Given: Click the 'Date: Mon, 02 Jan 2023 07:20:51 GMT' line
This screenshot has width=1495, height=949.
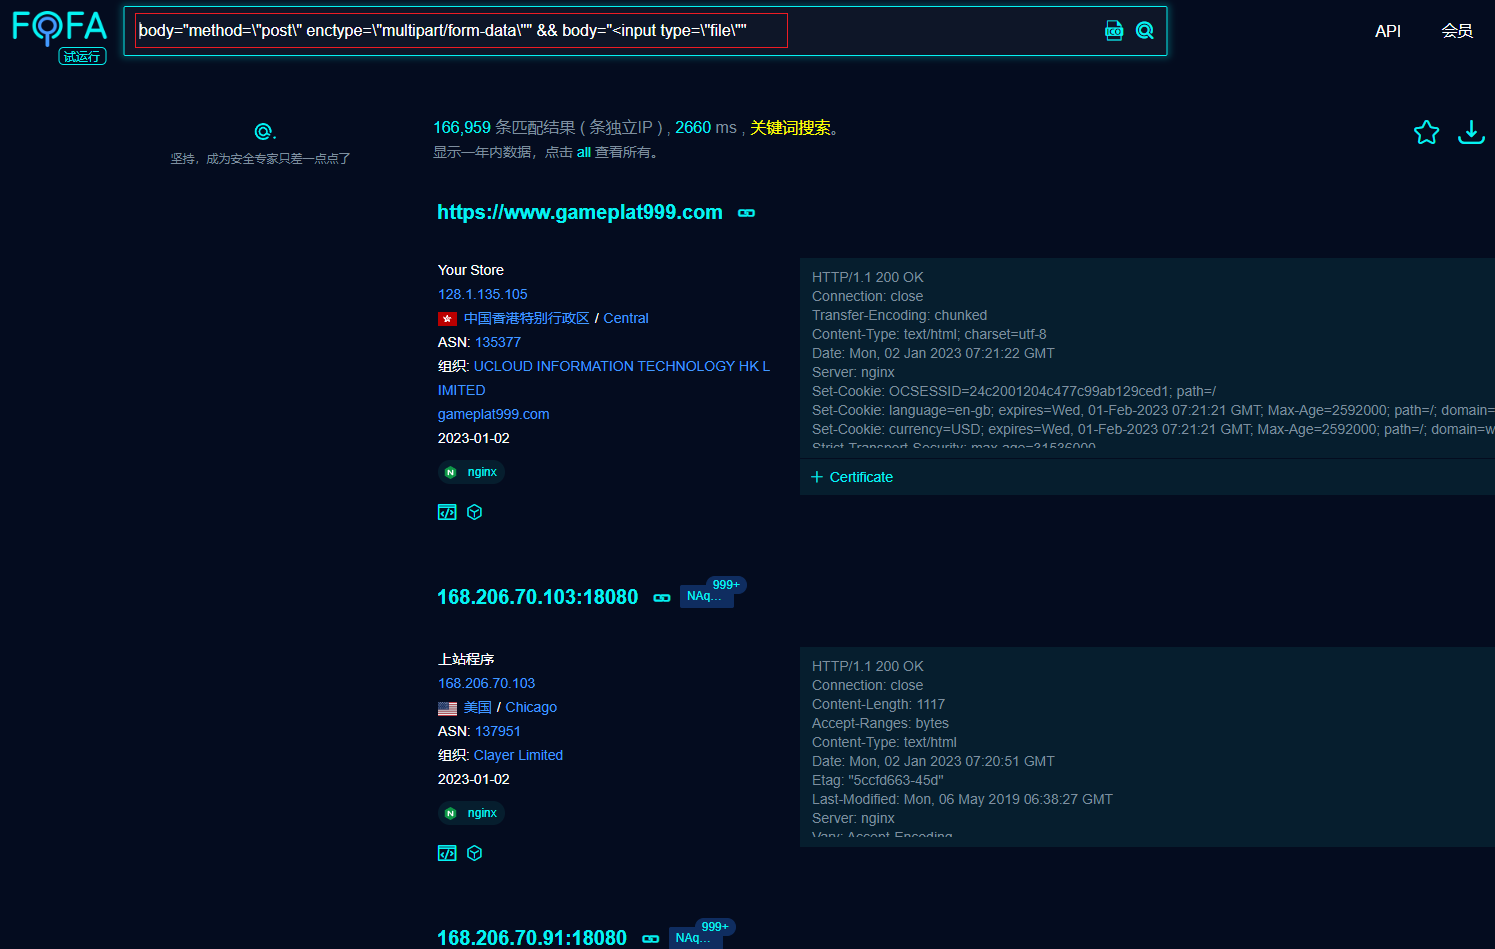Looking at the screenshot, I should 934,761.
